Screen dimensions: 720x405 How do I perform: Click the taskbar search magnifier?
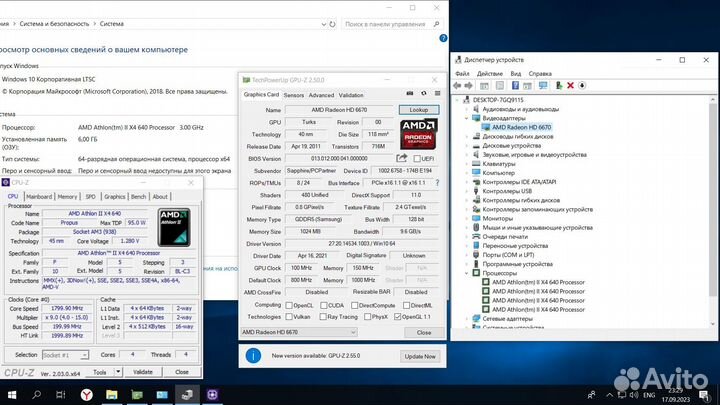point(36,395)
